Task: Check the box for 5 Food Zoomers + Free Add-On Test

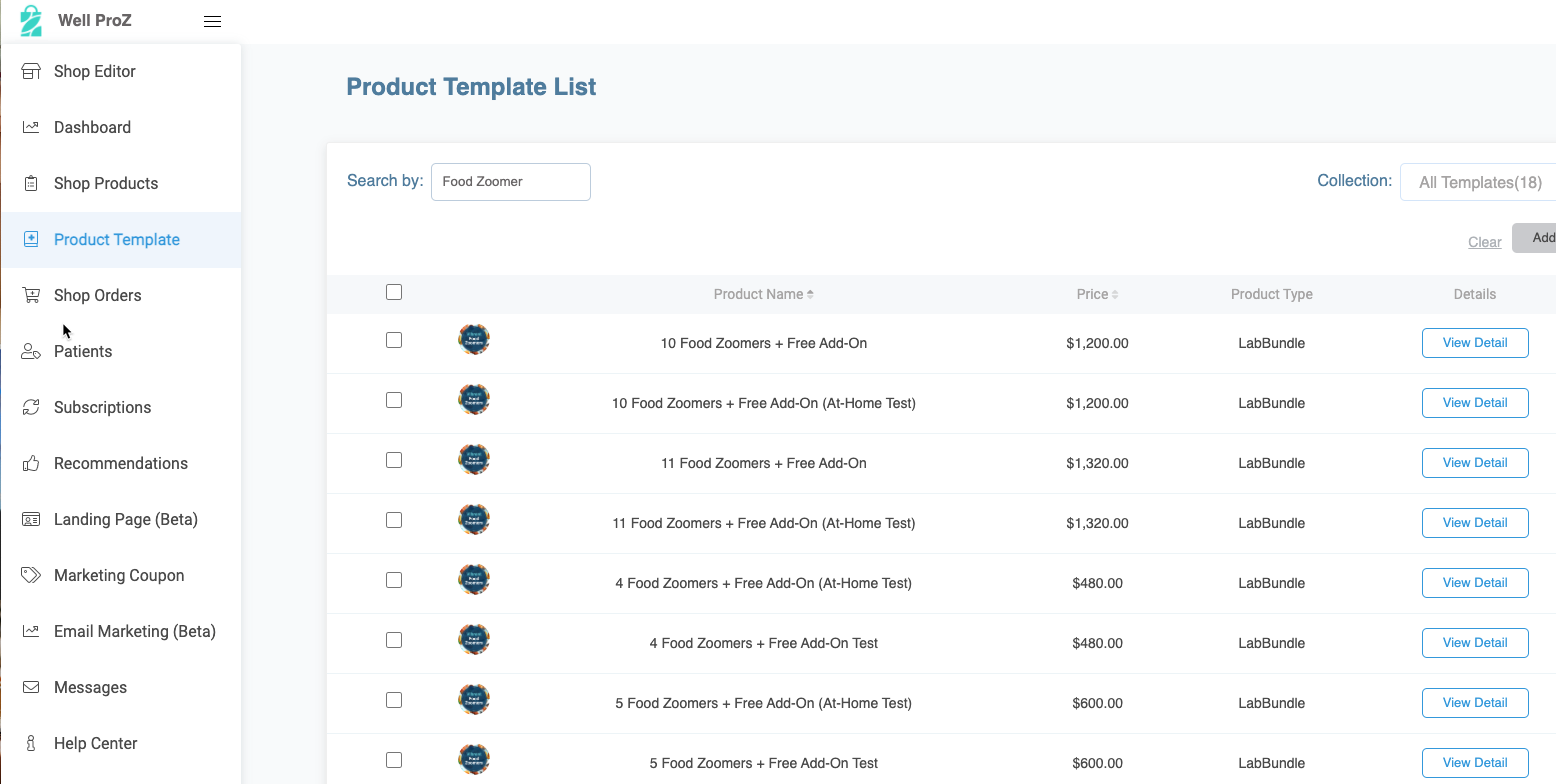Action: tap(394, 760)
